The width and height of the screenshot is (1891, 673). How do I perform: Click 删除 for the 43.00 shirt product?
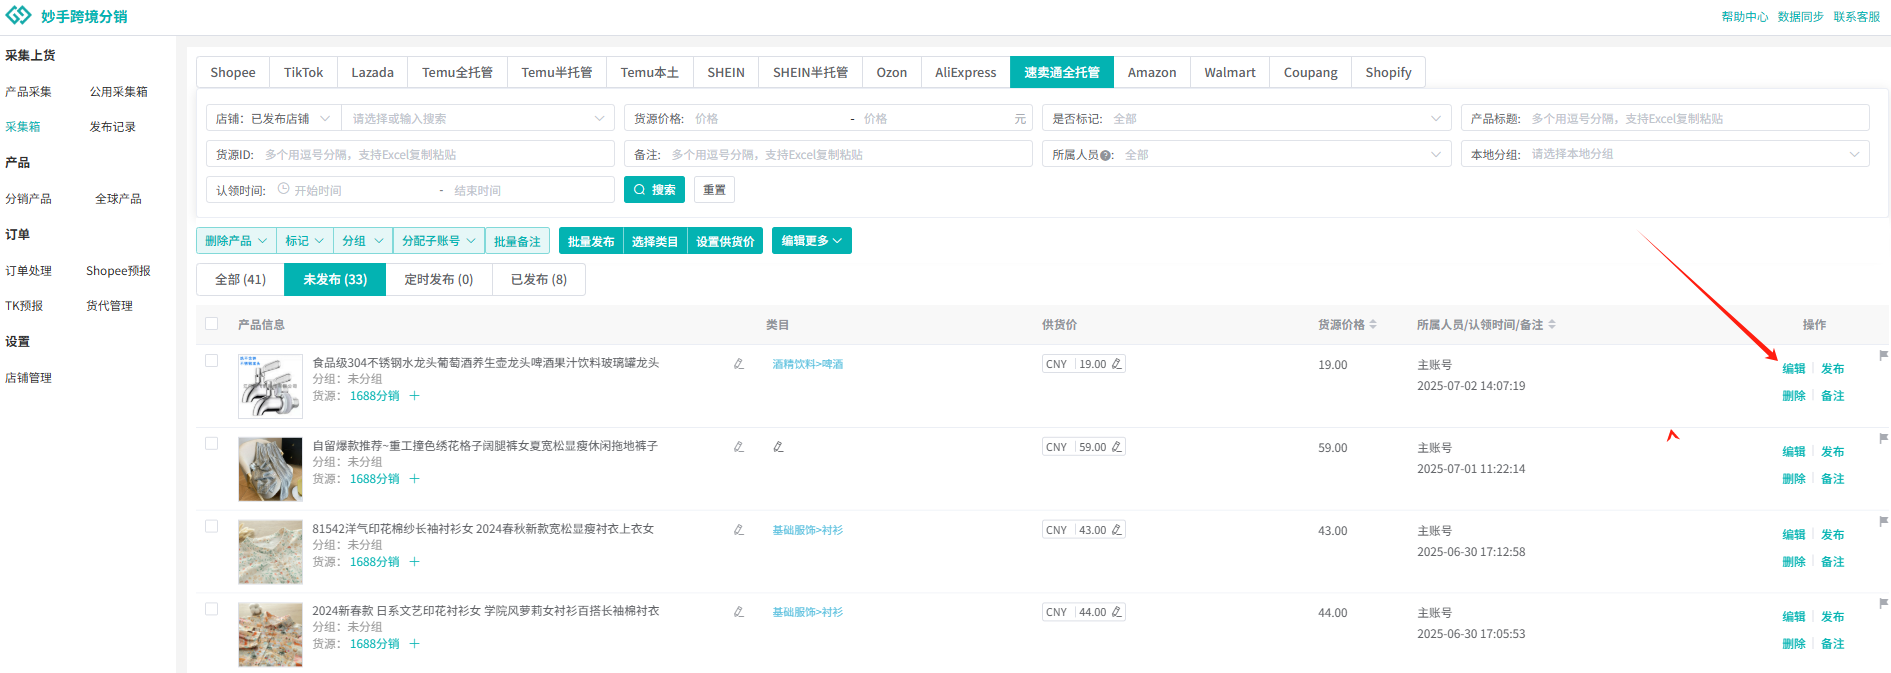[x=1794, y=562]
